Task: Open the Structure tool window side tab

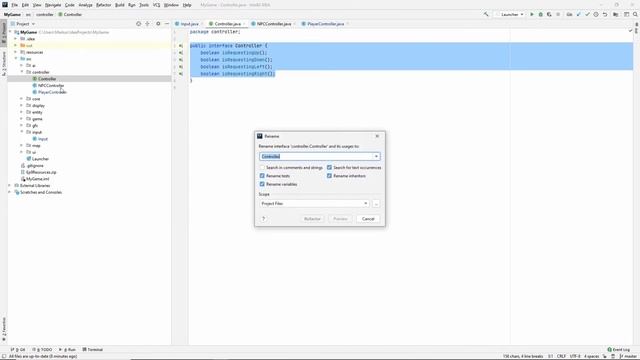Action: click(4, 63)
